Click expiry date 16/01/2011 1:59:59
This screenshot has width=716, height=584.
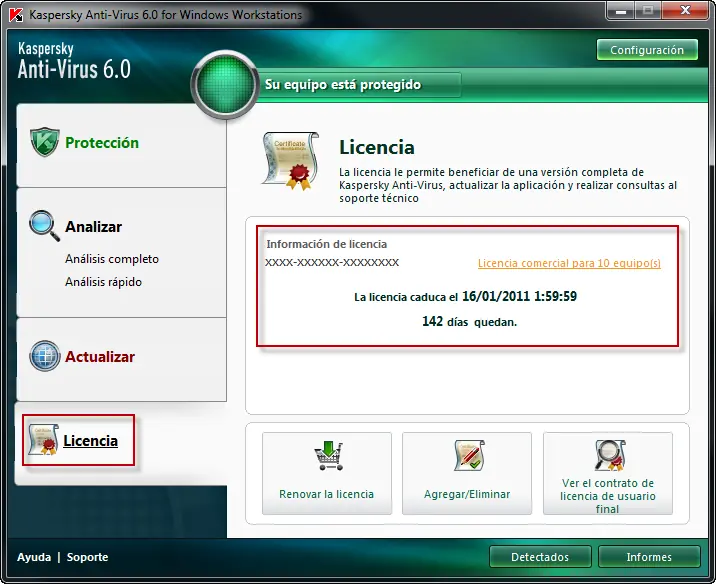coord(519,296)
